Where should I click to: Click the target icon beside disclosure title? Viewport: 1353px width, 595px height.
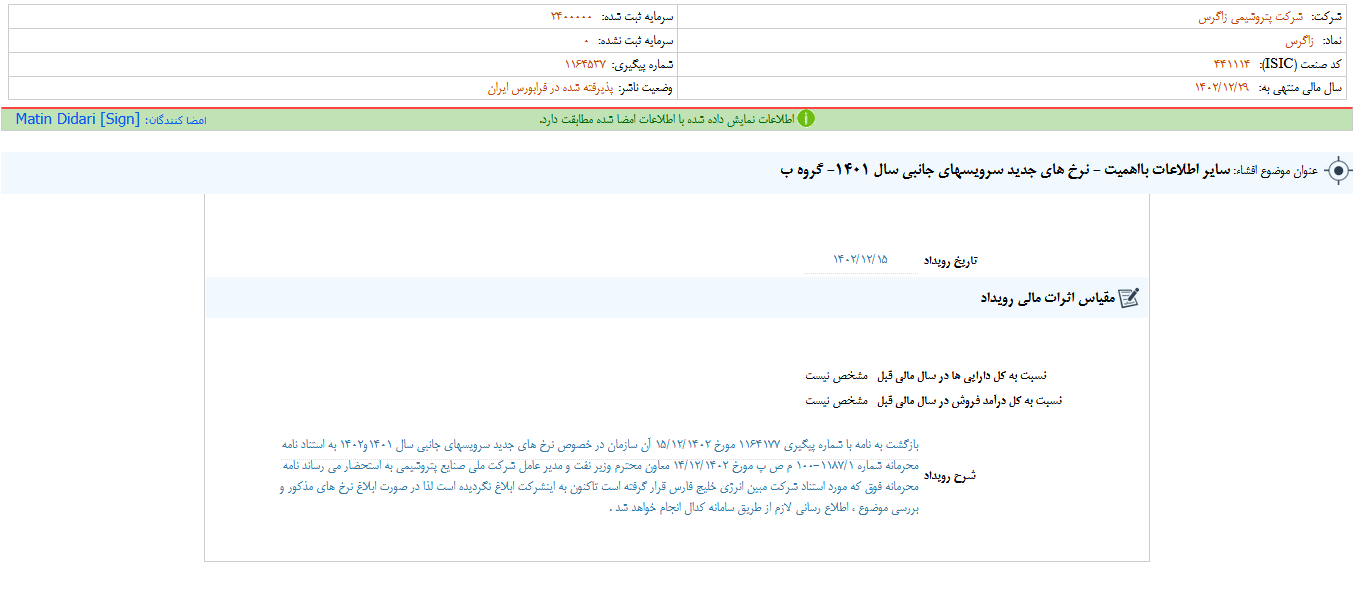(1337, 171)
